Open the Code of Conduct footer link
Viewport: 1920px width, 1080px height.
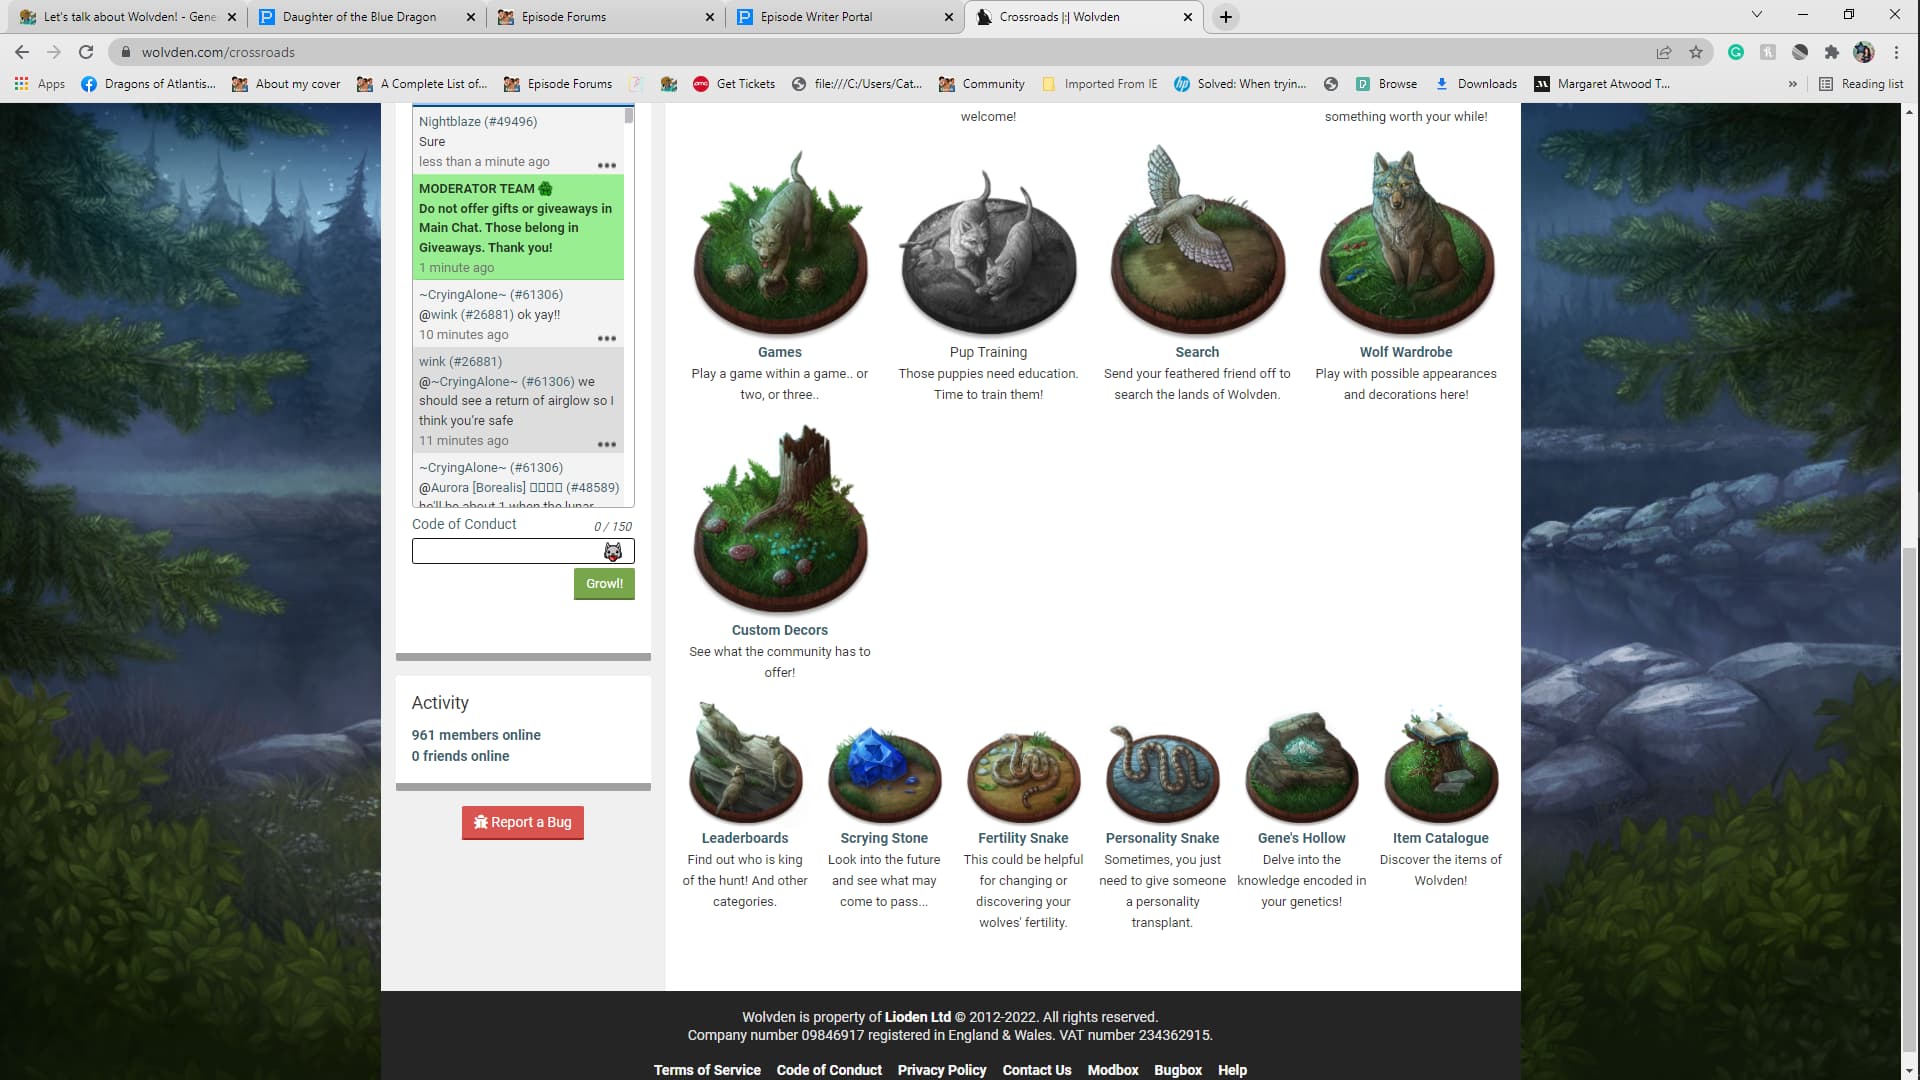pyautogui.click(x=829, y=1070)
